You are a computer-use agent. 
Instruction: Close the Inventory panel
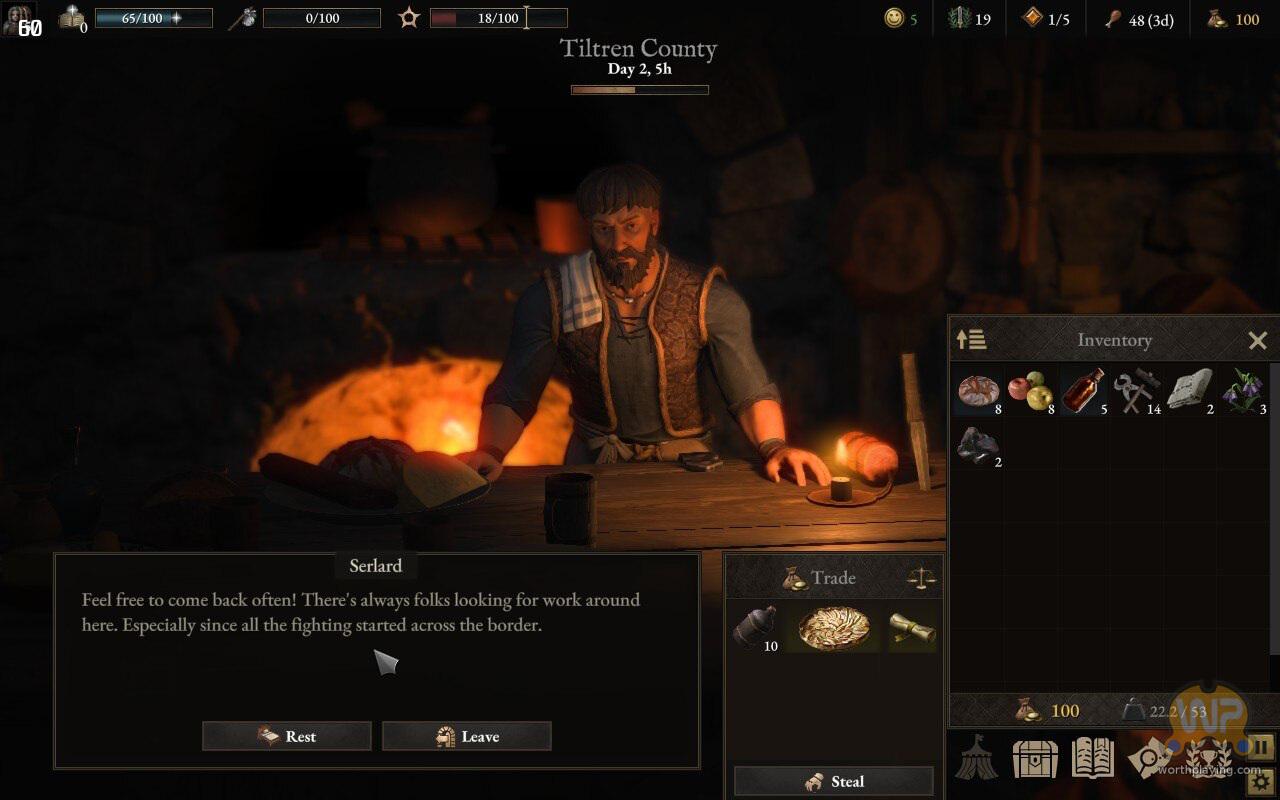tap(1258, 341)
